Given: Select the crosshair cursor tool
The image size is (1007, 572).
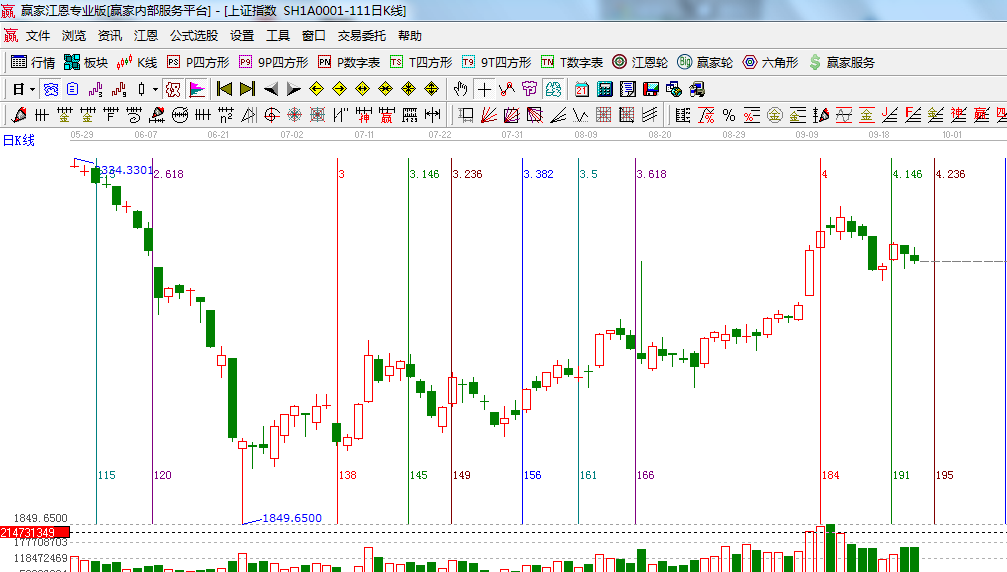Looking at the screenshot, I should [x=484, y=89].
